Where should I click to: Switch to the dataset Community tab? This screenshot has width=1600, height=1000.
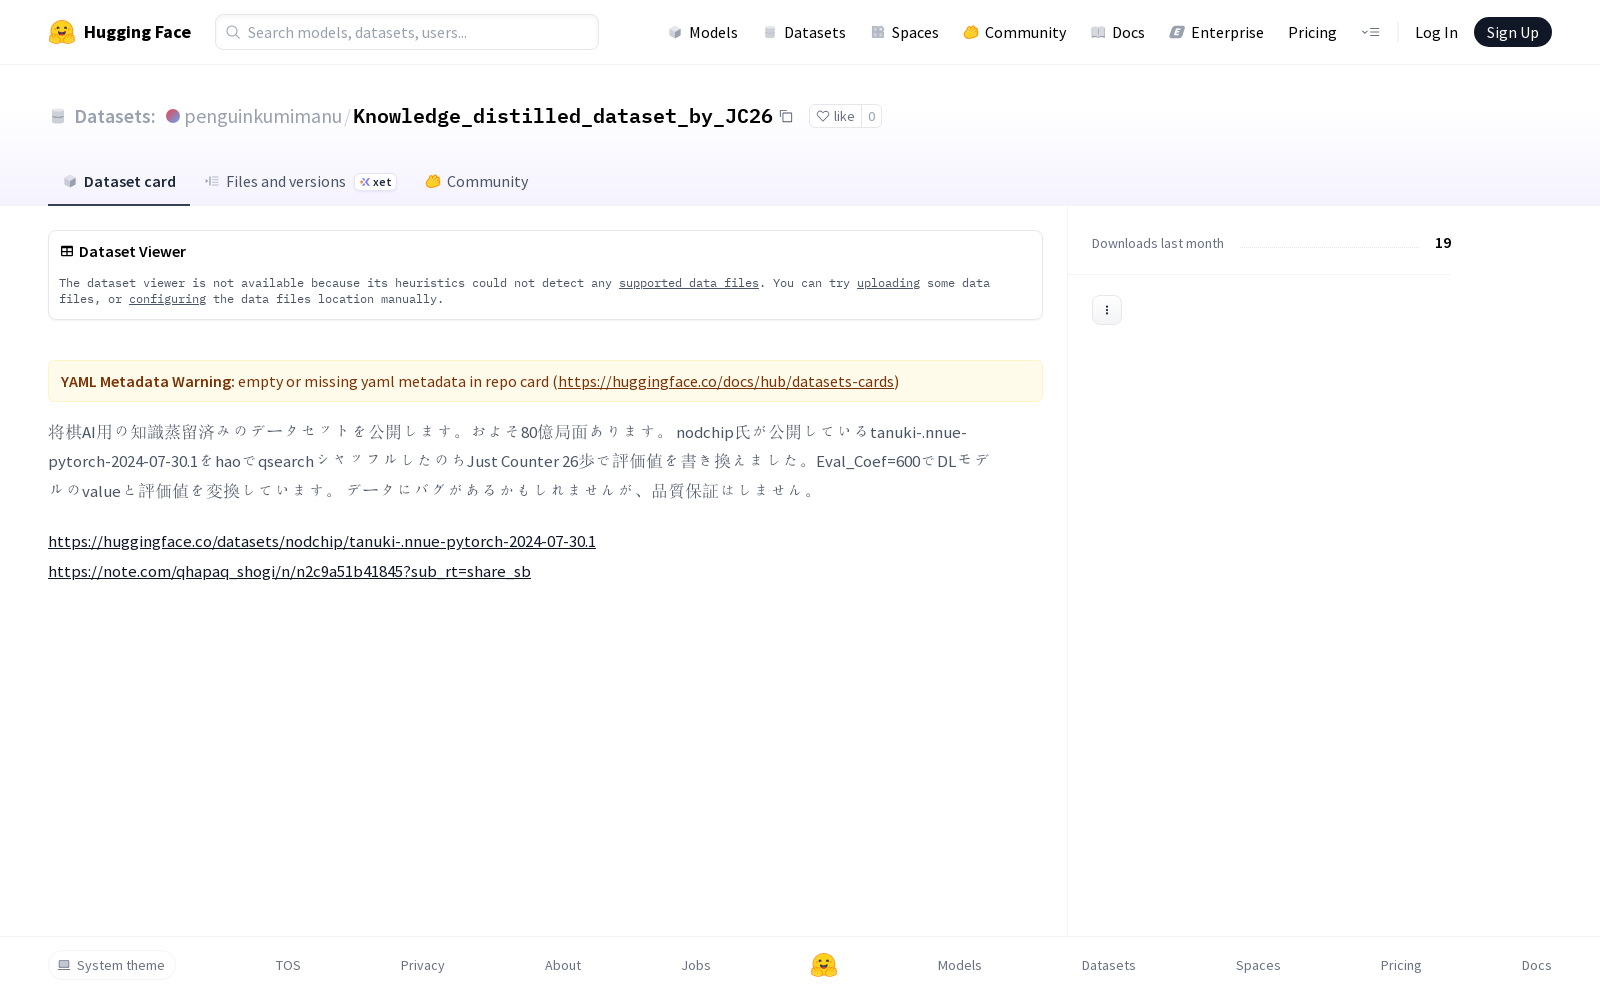pyautogui.click(x=476, y=181)
